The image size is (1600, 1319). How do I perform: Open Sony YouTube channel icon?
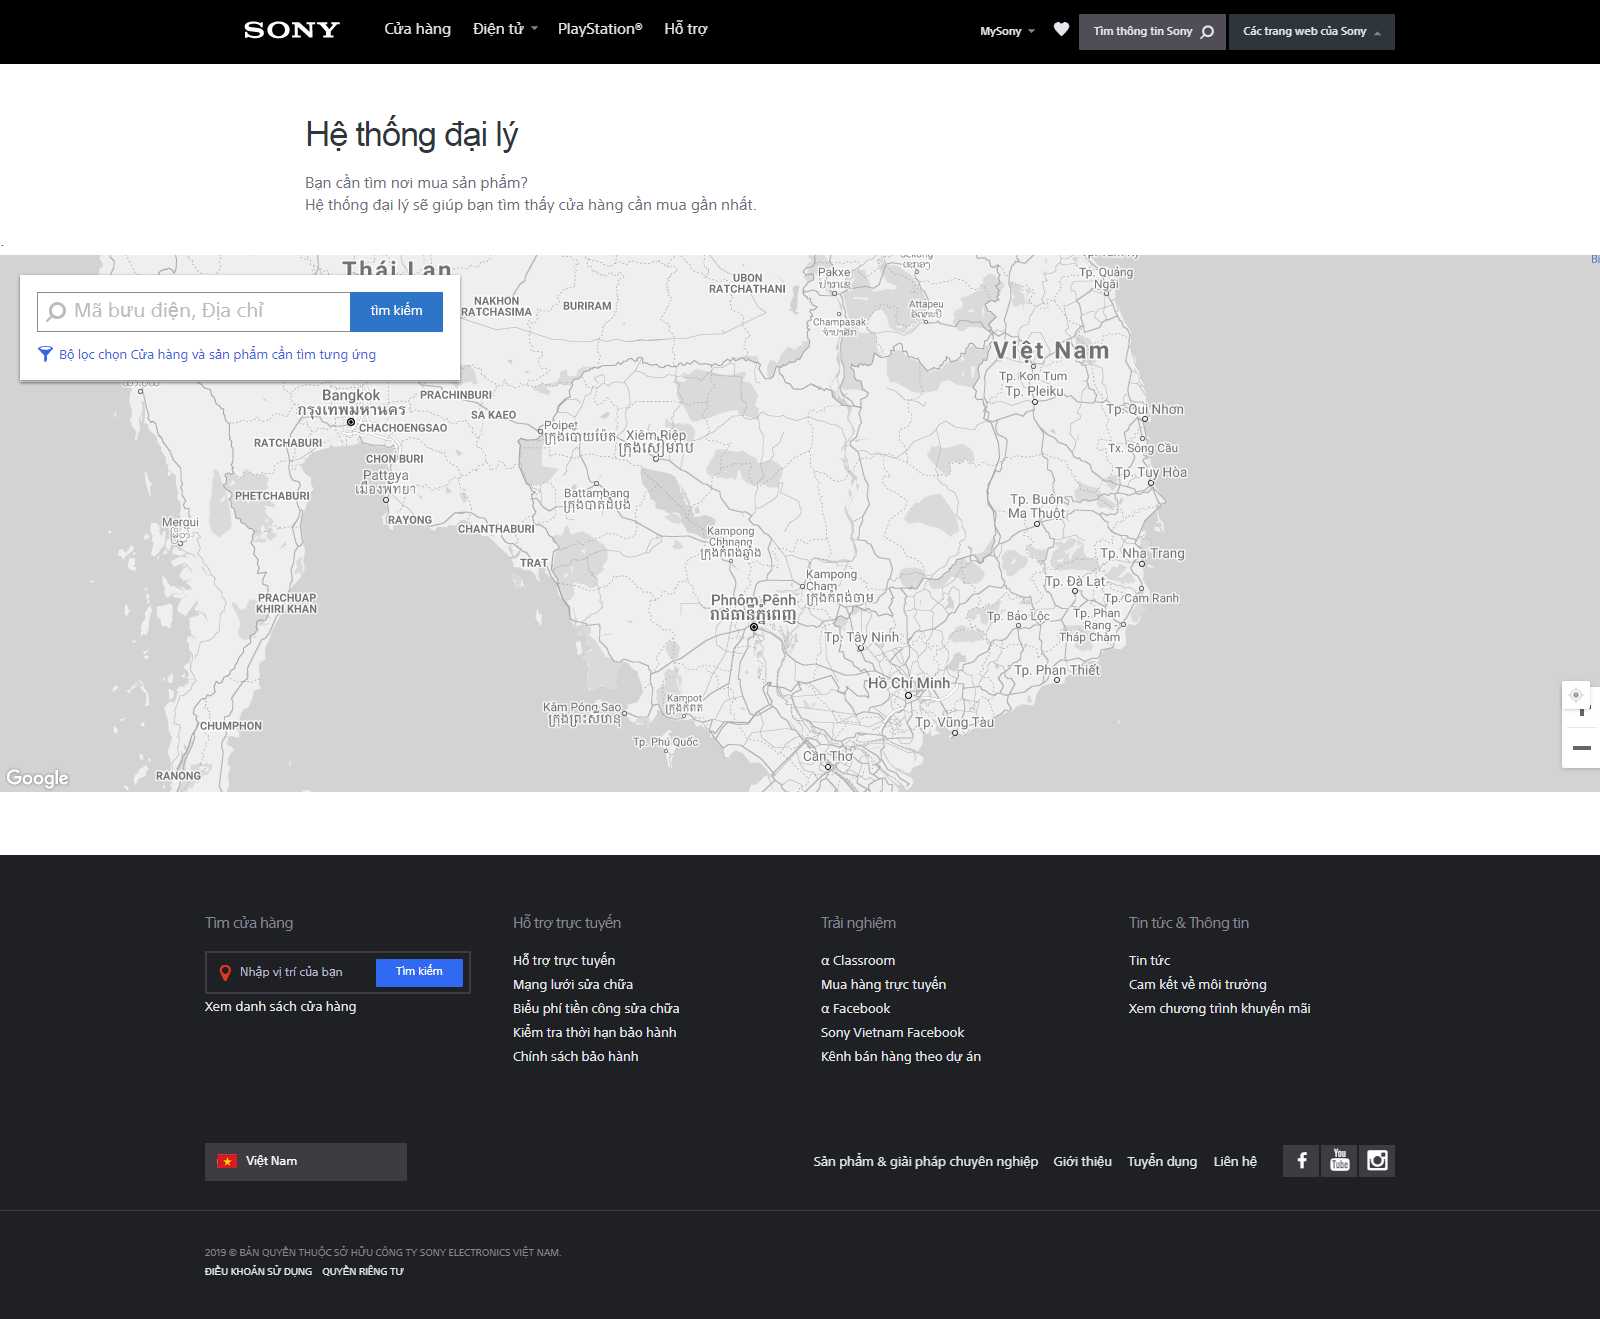click(1339, 1161)
